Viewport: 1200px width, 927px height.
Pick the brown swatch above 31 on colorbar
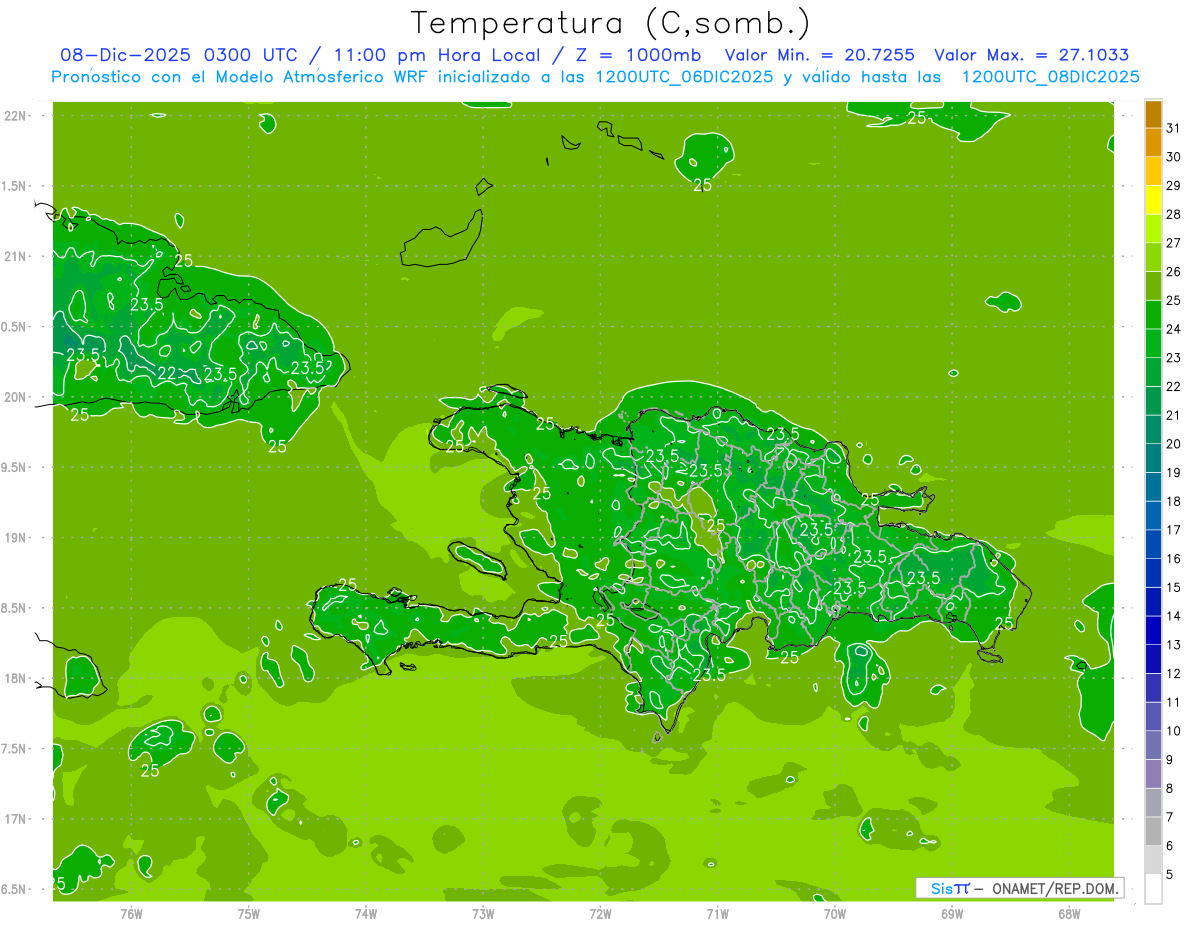coord(1153,114)
